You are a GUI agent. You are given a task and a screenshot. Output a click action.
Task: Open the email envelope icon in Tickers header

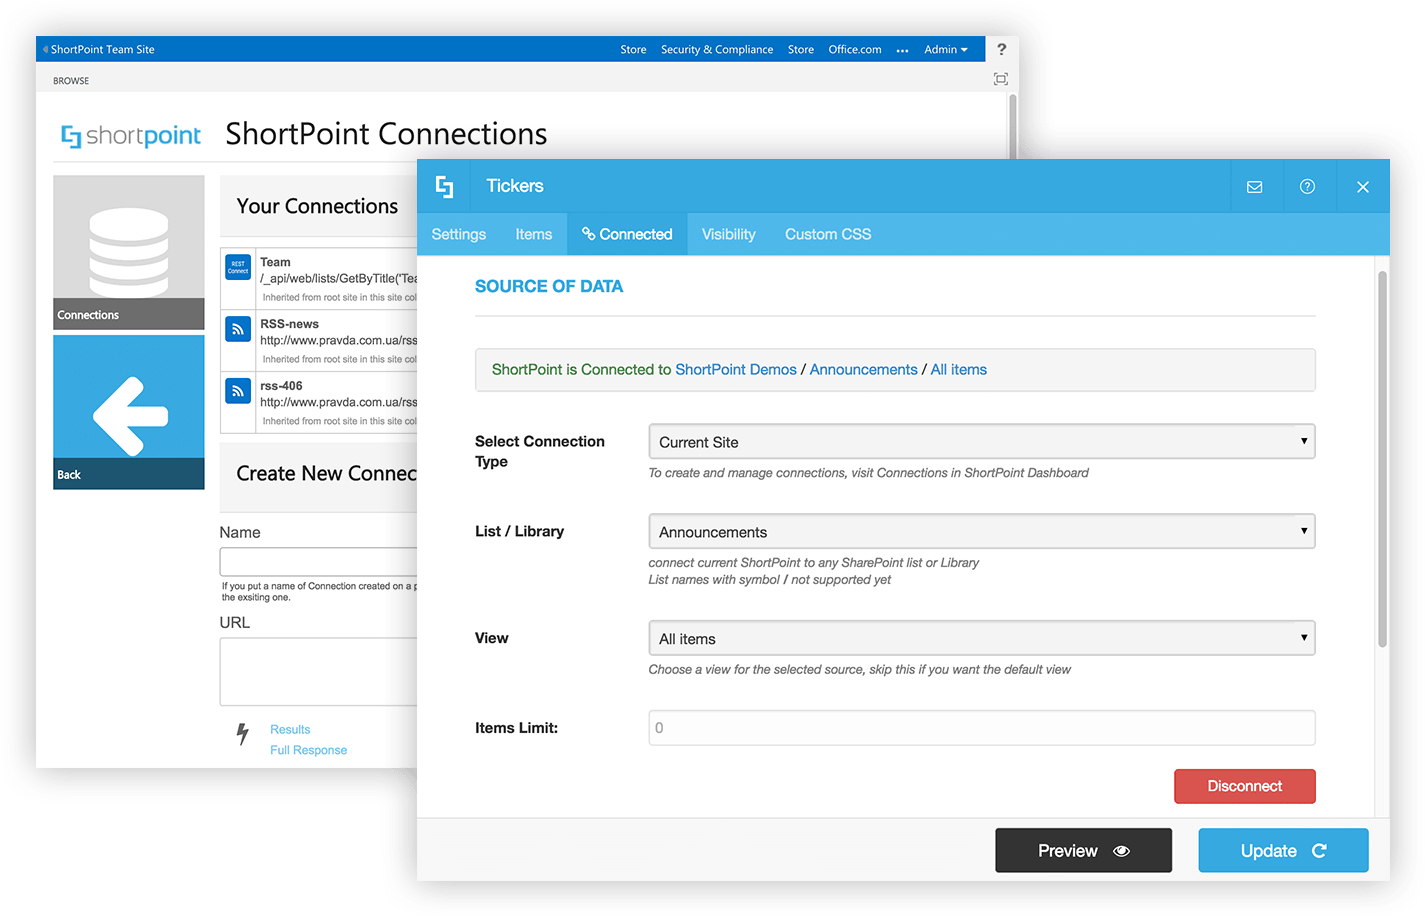tap(1255, 187)
